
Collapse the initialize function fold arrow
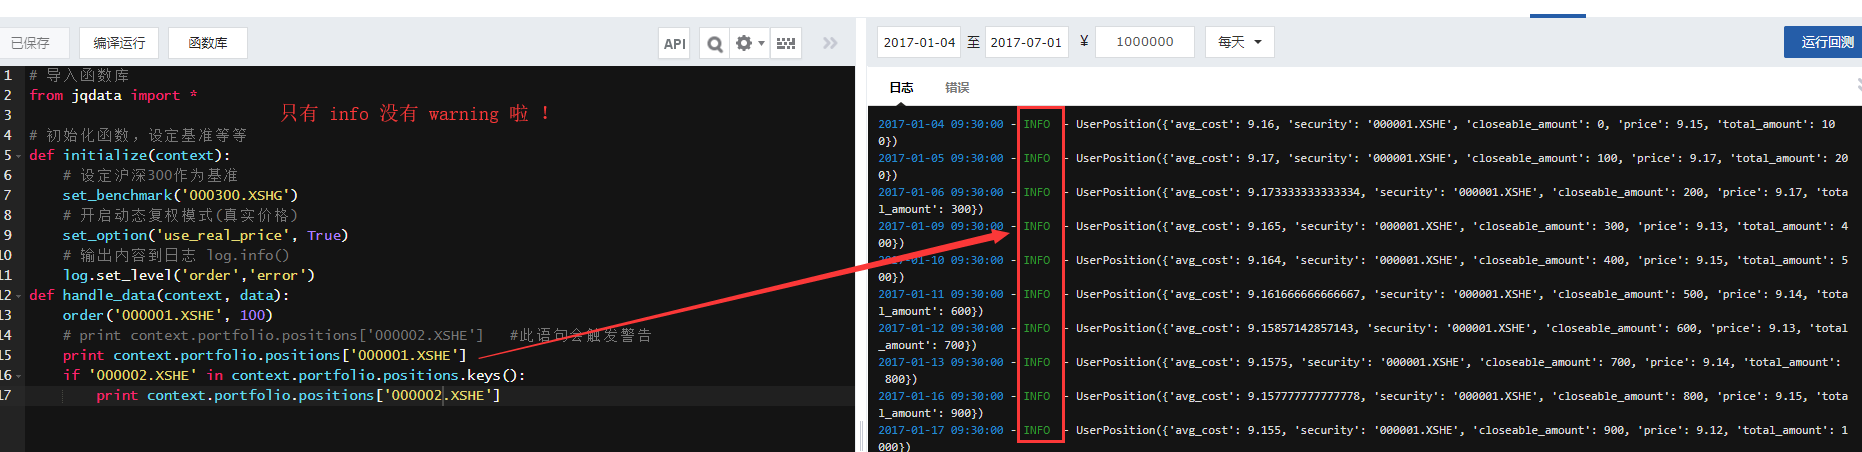[18, 156]
